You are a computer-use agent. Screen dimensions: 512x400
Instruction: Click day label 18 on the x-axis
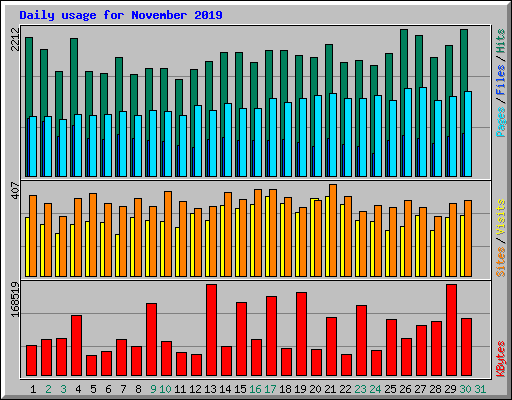[285, 389]
